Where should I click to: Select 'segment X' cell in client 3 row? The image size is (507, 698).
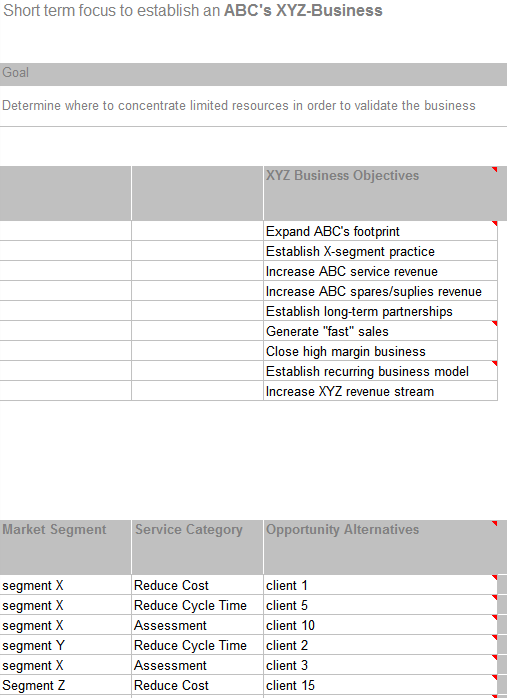click(65, 665)
